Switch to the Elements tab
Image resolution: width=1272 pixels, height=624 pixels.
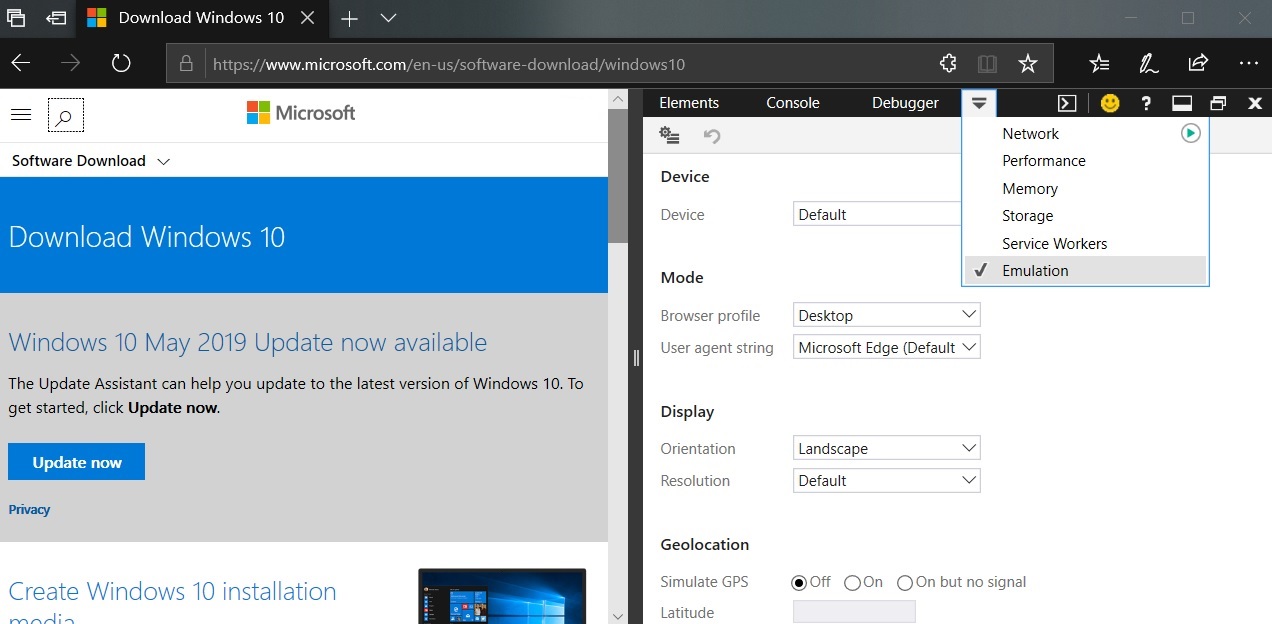tap(689, 103)
